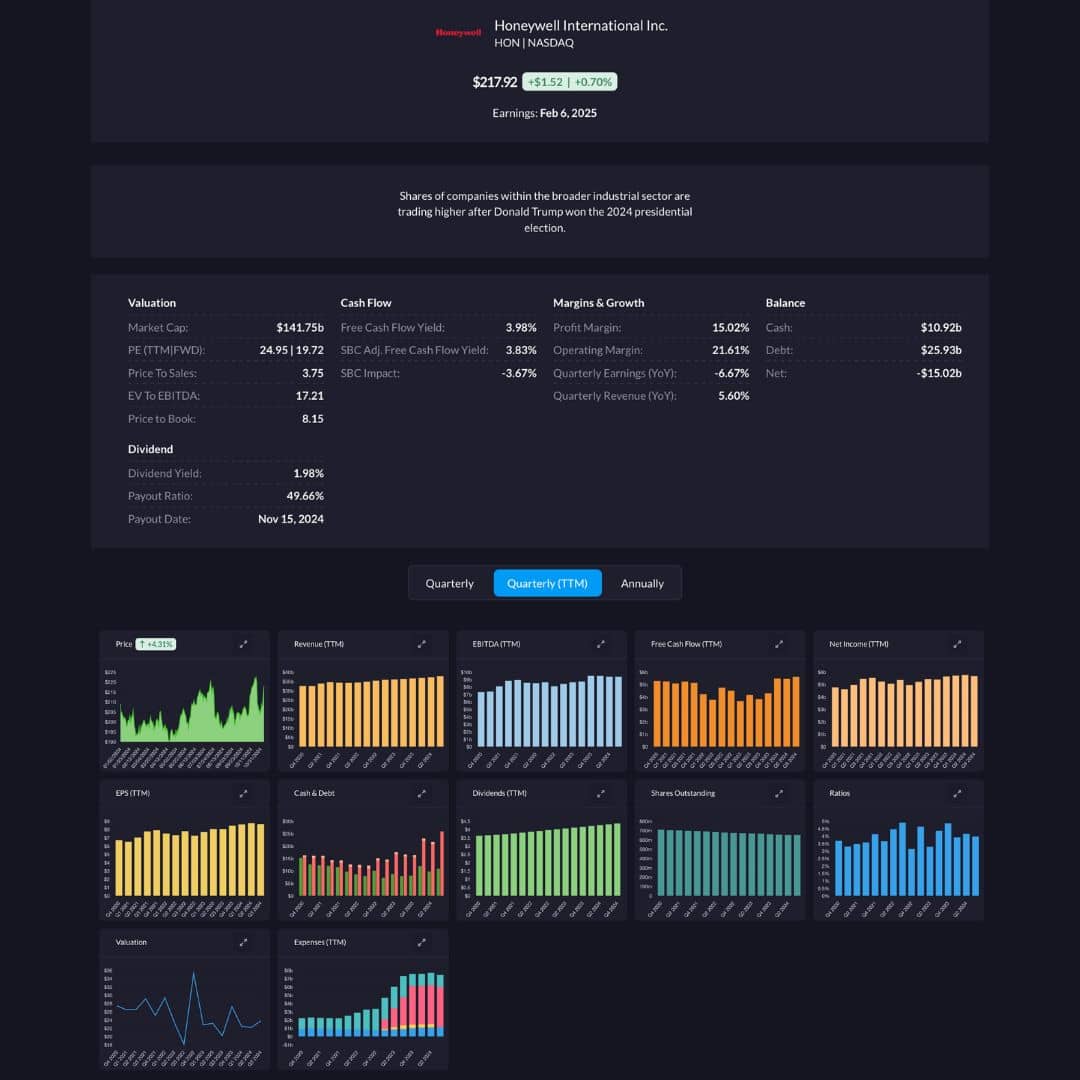This screenshot has height=1080, width=1080.
Task: Click the Net value -$15.02b
Action: click(x=939, y=373)
